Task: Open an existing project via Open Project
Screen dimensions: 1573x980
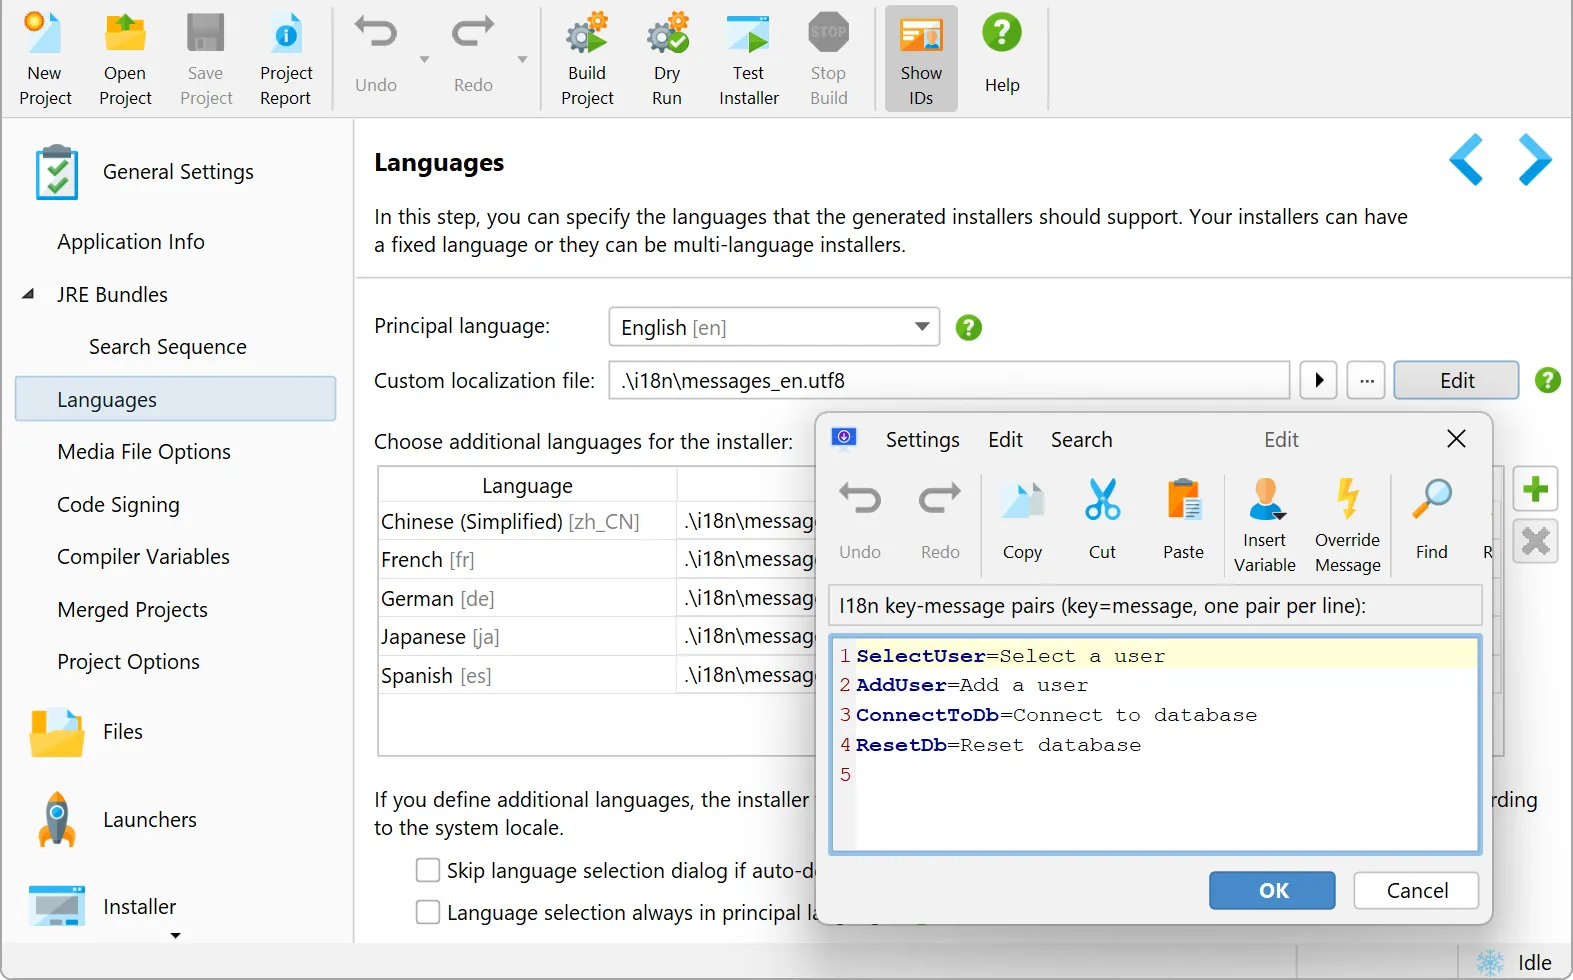Action: [x=125, y=58]
